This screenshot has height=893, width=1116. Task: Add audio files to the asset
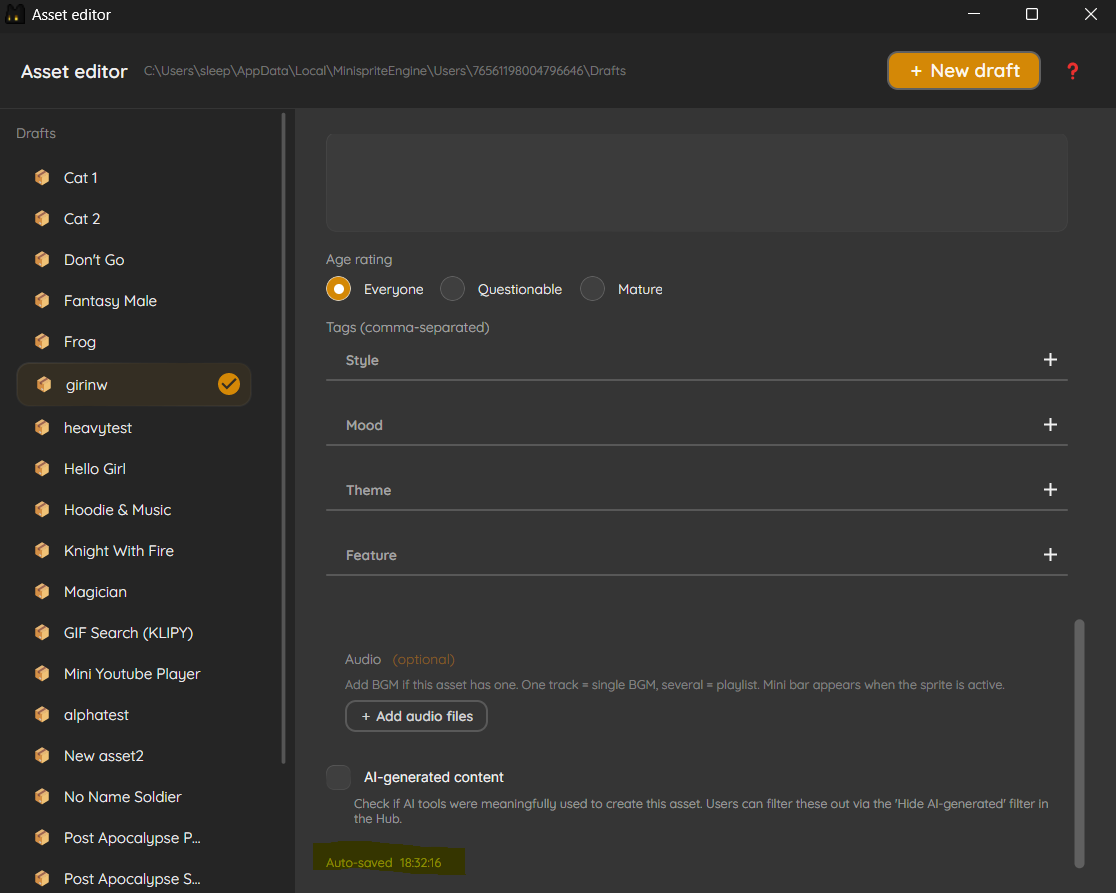(416, 716)
